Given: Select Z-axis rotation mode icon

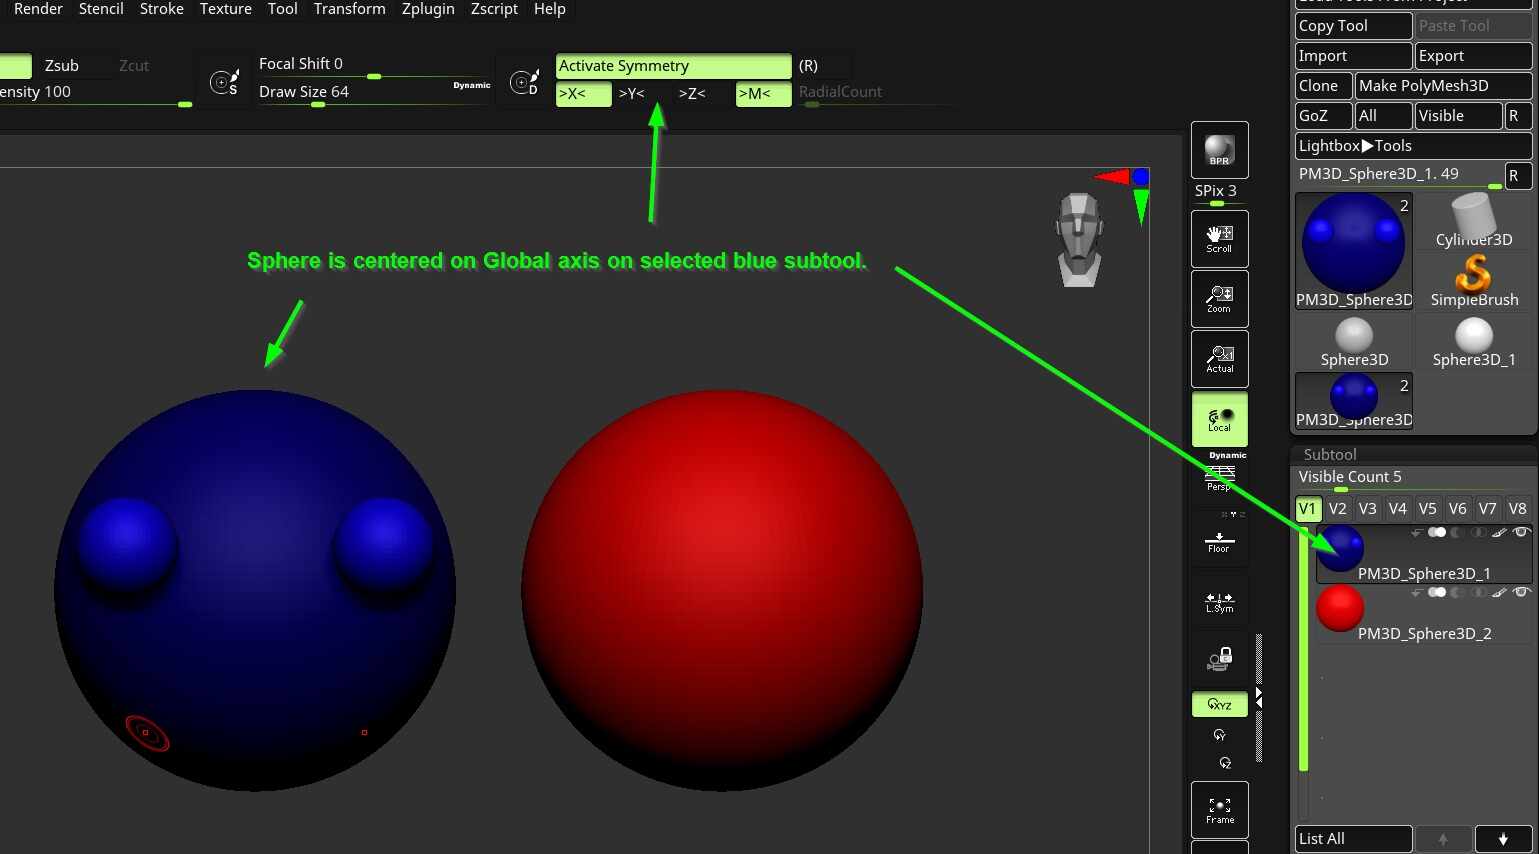Looking at the screenshot, I should 1225,763.
